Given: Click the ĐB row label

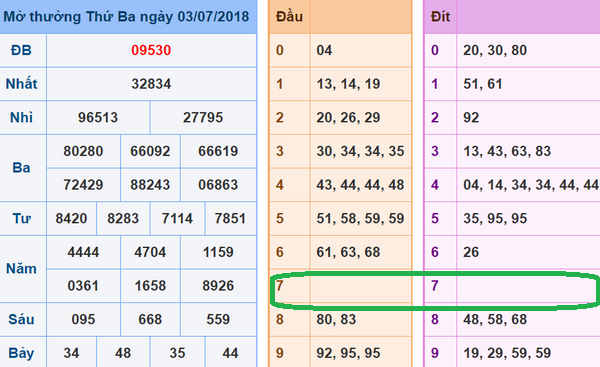Looking at the screenshot, I should click(21, 50).
